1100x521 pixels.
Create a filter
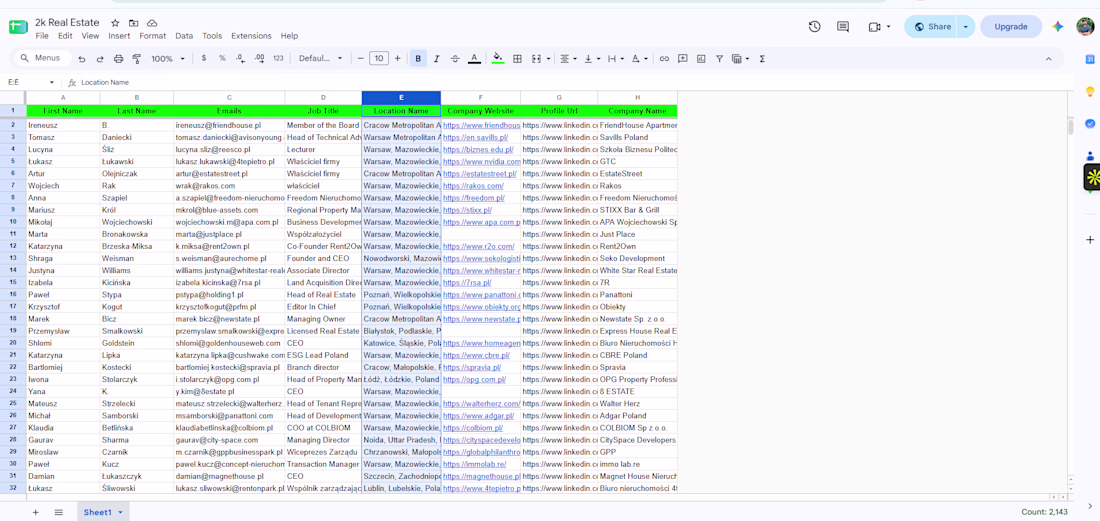(x=720, y=59)
